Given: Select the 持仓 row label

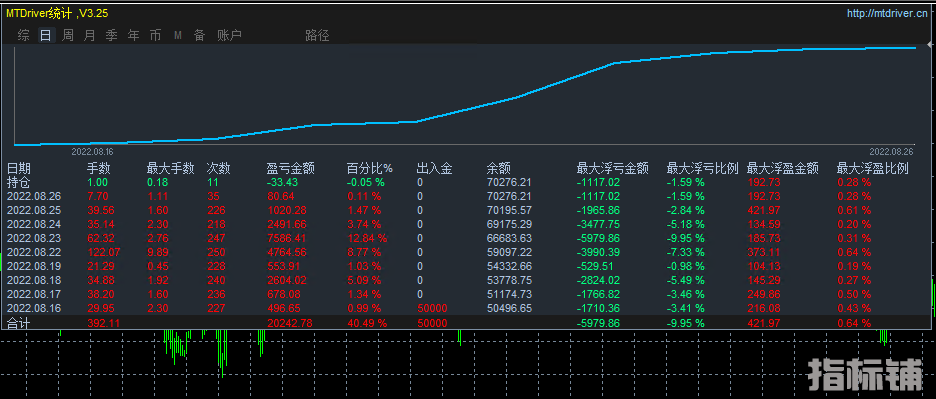Looking at the screenshot, I should [x=19, y=182].
